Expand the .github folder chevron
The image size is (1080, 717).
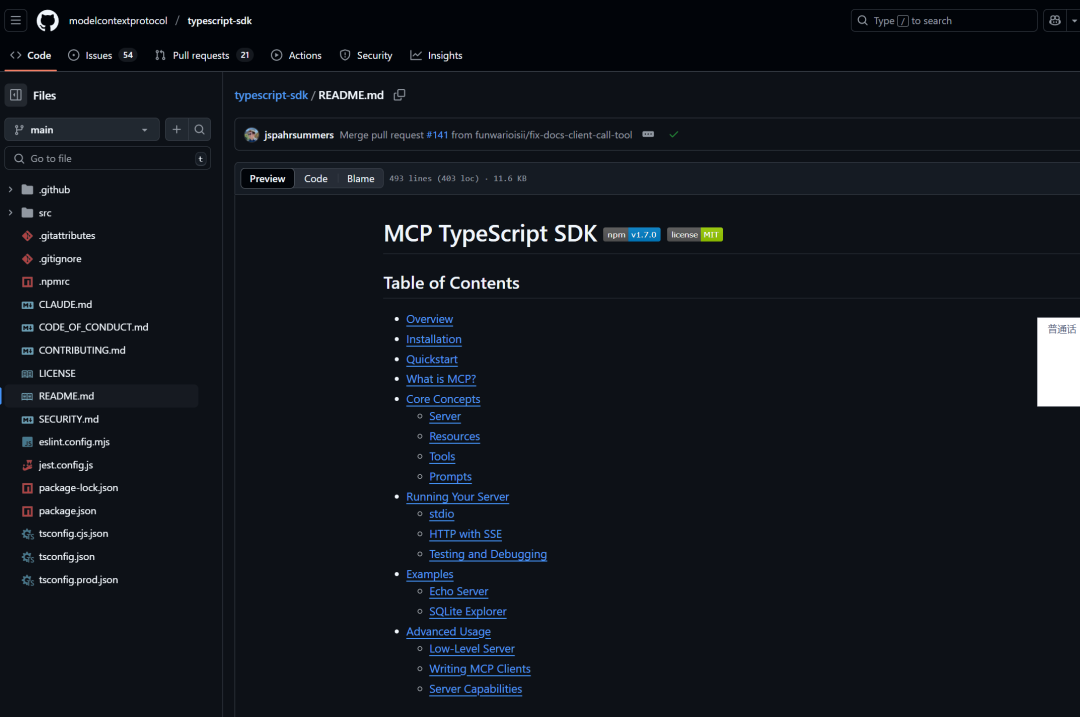[10, 189]
